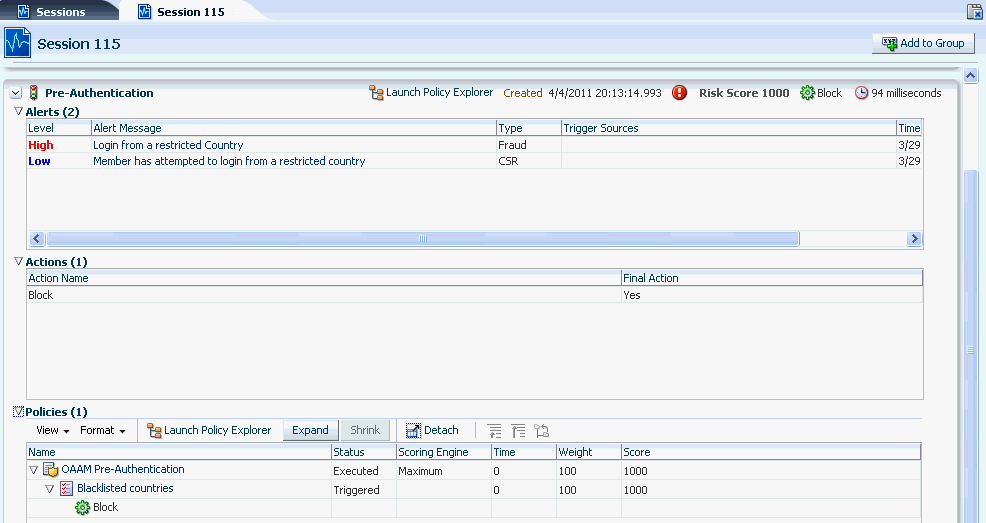Collapse the Blacklisted countries tree node
Image resolution: width=986 pixels, height=523 pixels.
pyautogui.click(x=50, y=488)
